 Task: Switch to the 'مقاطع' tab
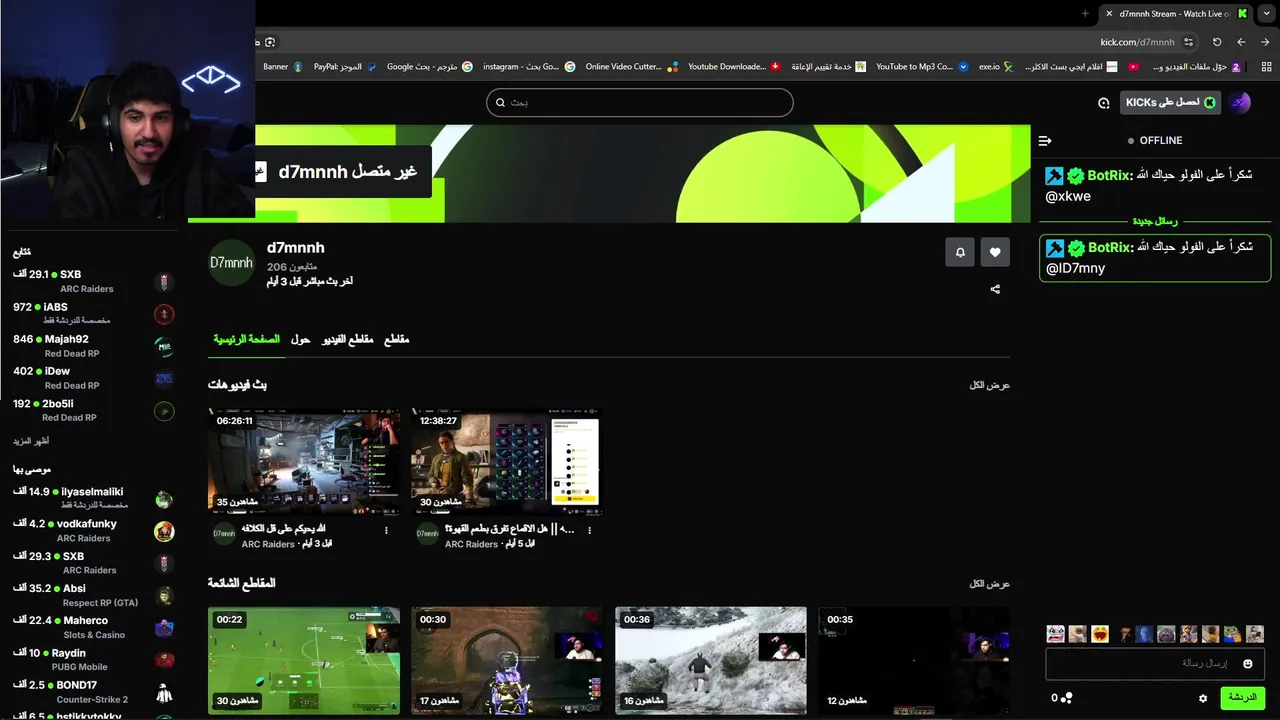[x=397, y=340]
